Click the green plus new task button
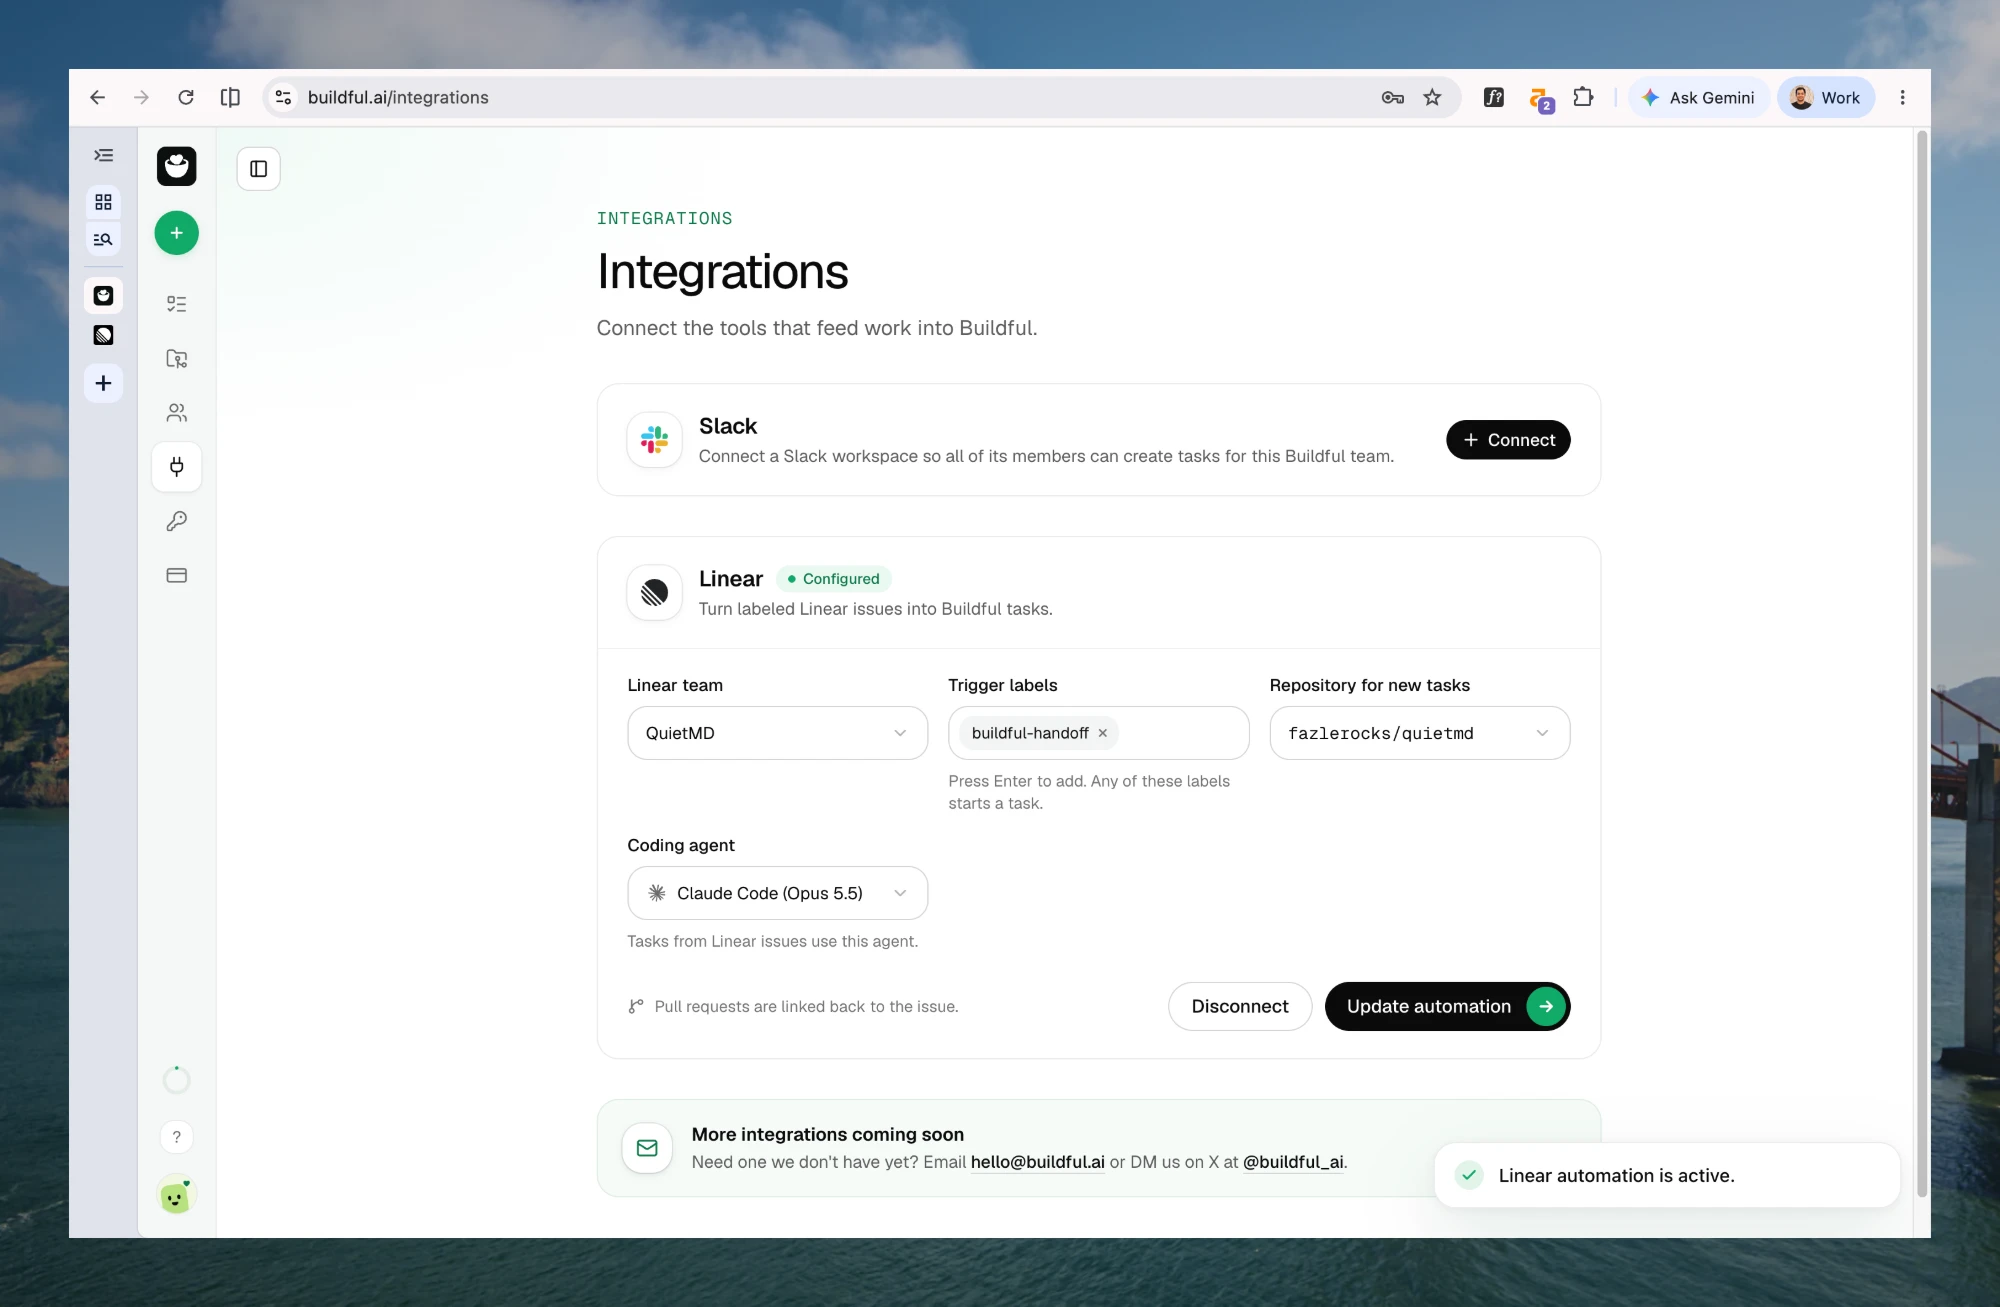 176,233
